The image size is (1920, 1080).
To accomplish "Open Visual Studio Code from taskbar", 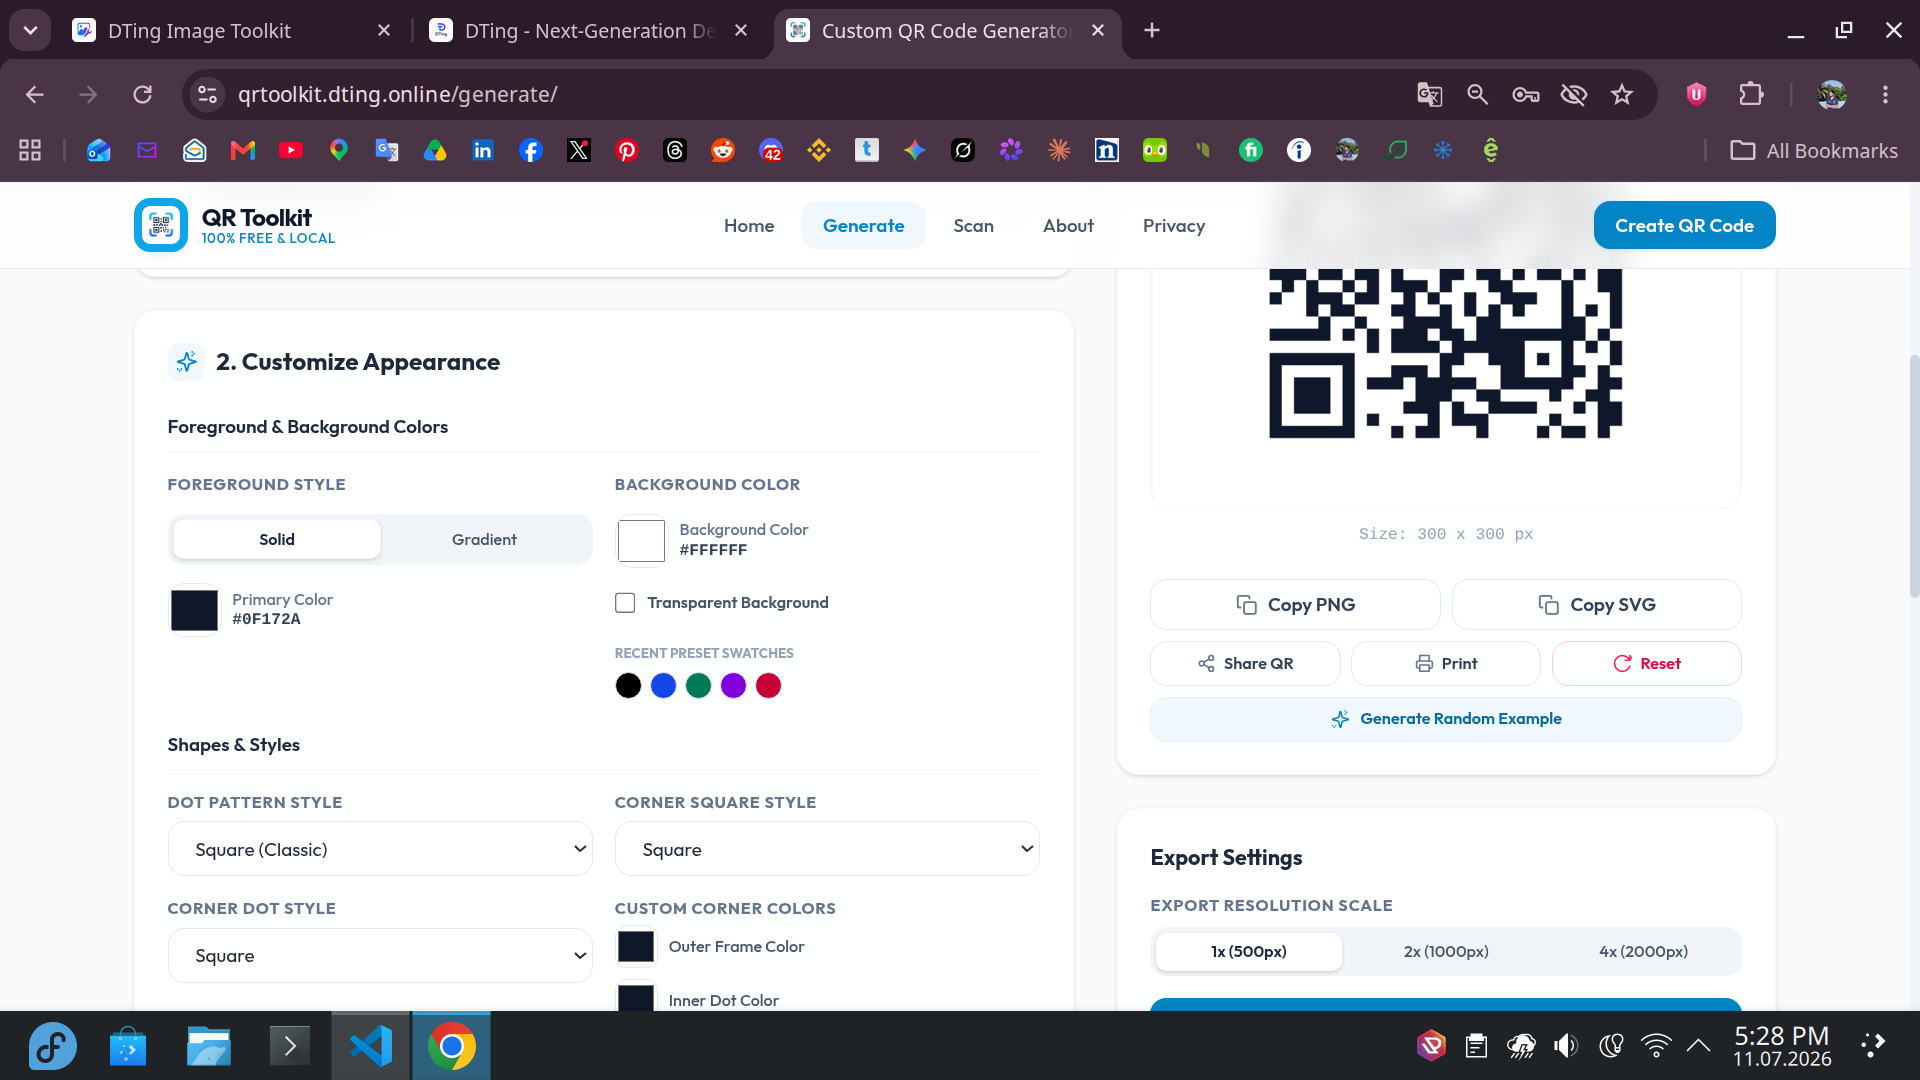I will (x=371, y=1046).
